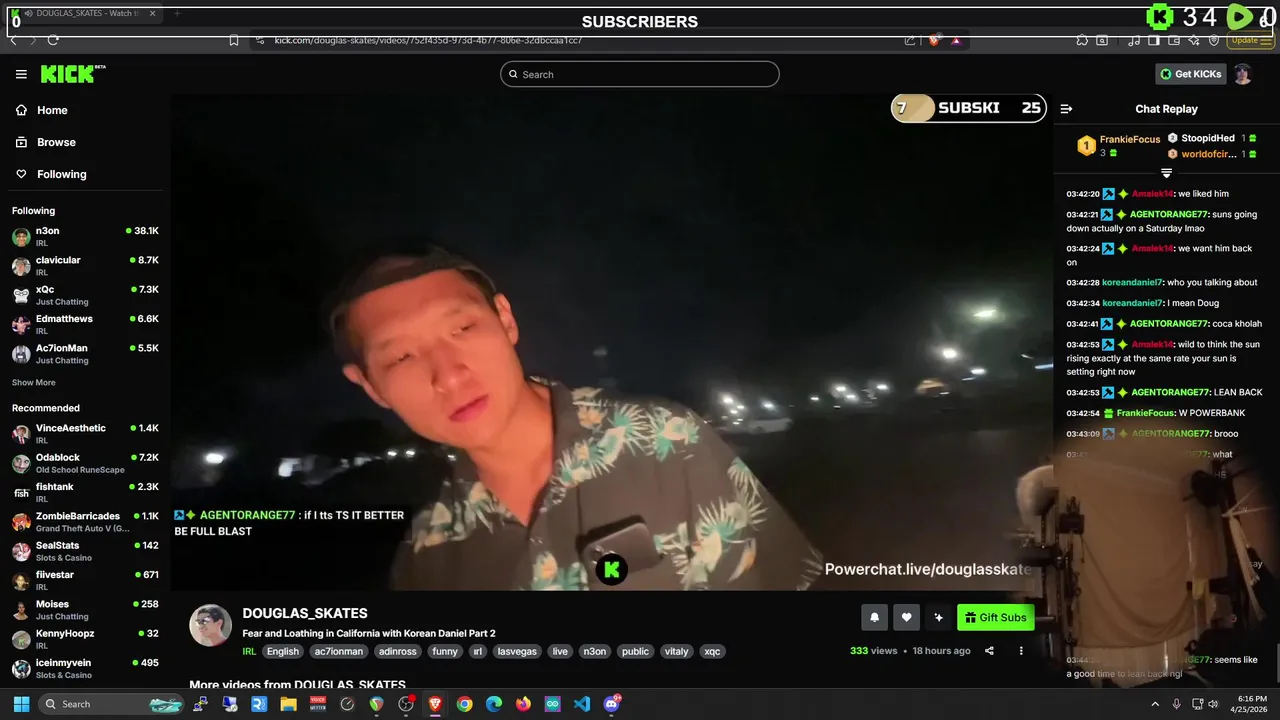Image resolution: width=1280 pixels, height=720 pixels.
Task: Click the sparkle button beside Gift Subs
Action: tap(938, 617)
